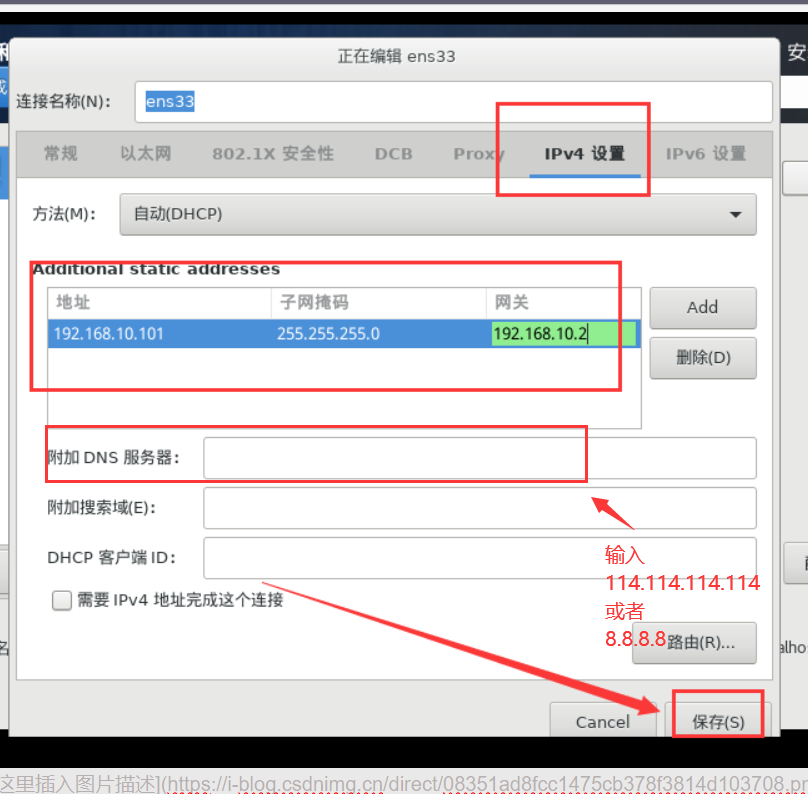Image resolution: width=808 pixels, height=794 pixels.
Task: Select the address cell 192.168.10.101
Action: (x=159, y=334)
